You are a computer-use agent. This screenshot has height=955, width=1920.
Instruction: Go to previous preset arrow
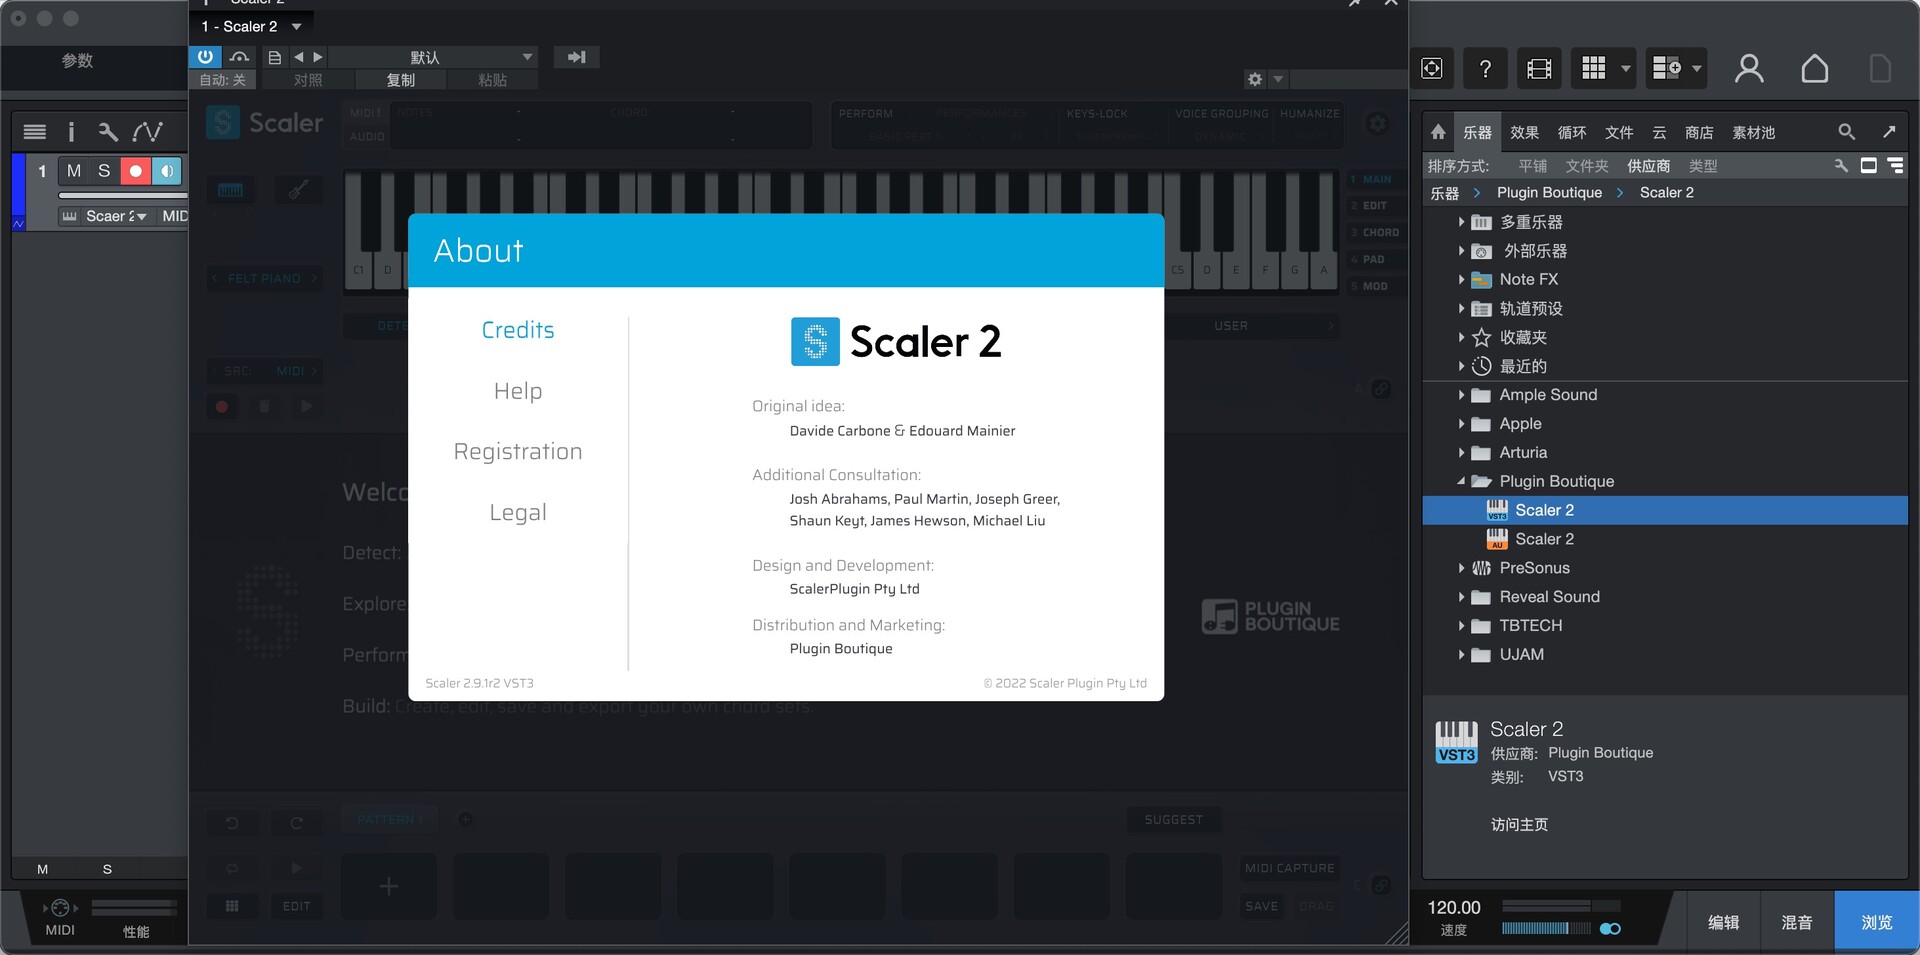298,57
